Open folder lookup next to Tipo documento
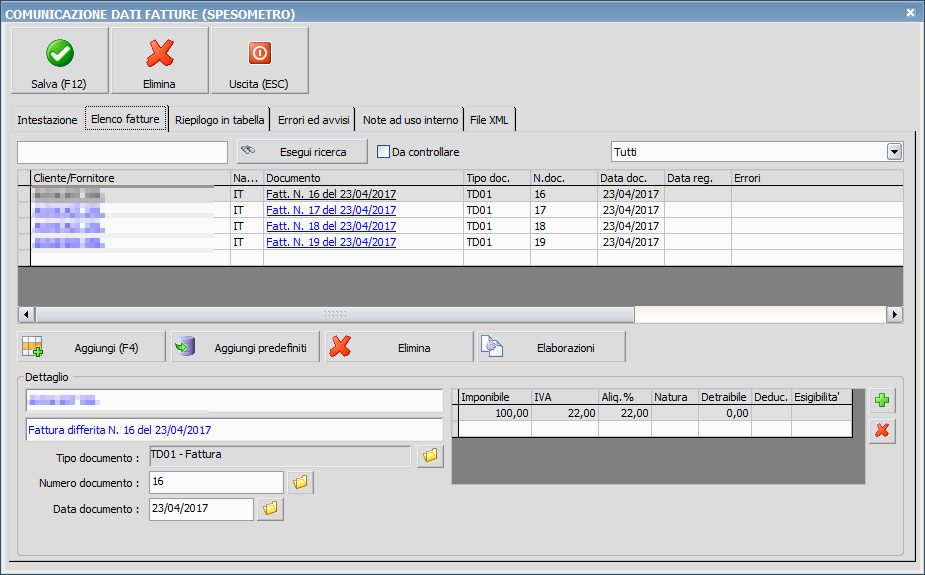The image size is (925, 575). (430, 455)
